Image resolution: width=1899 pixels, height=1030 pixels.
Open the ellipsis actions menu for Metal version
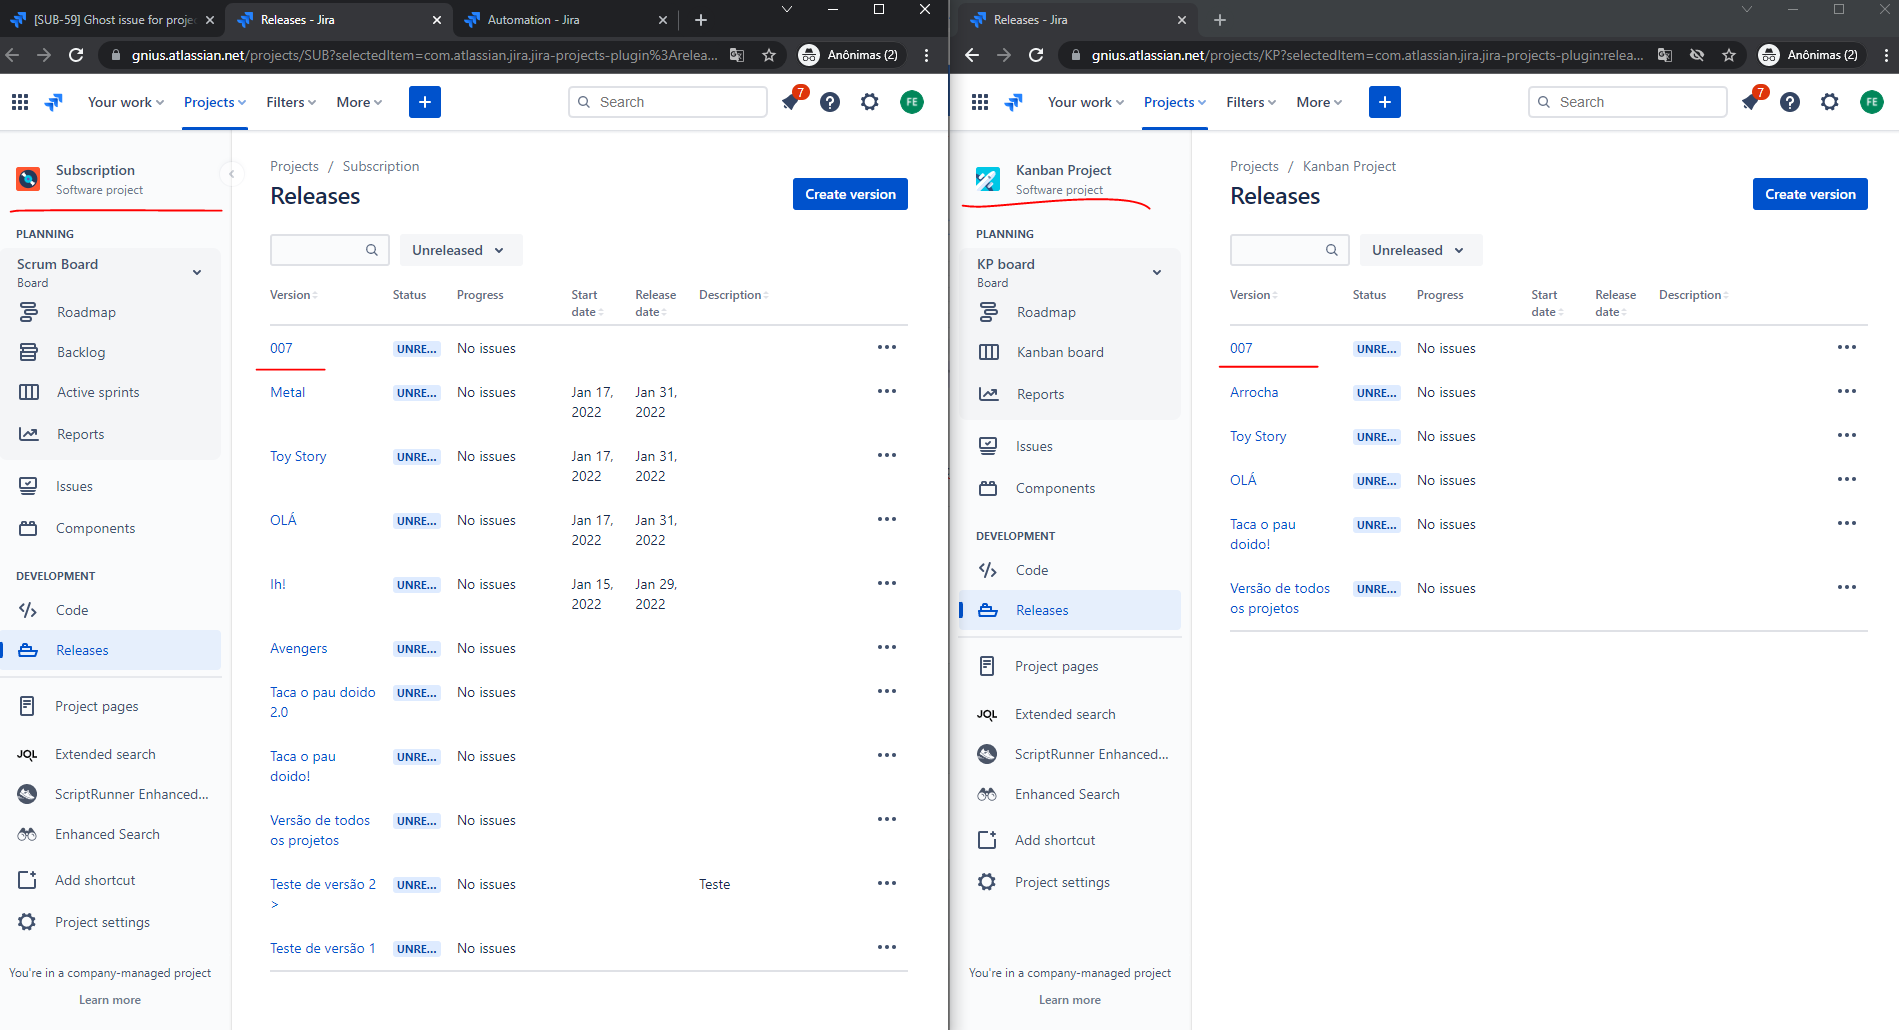pyautogui.click(x=886, y=390)
